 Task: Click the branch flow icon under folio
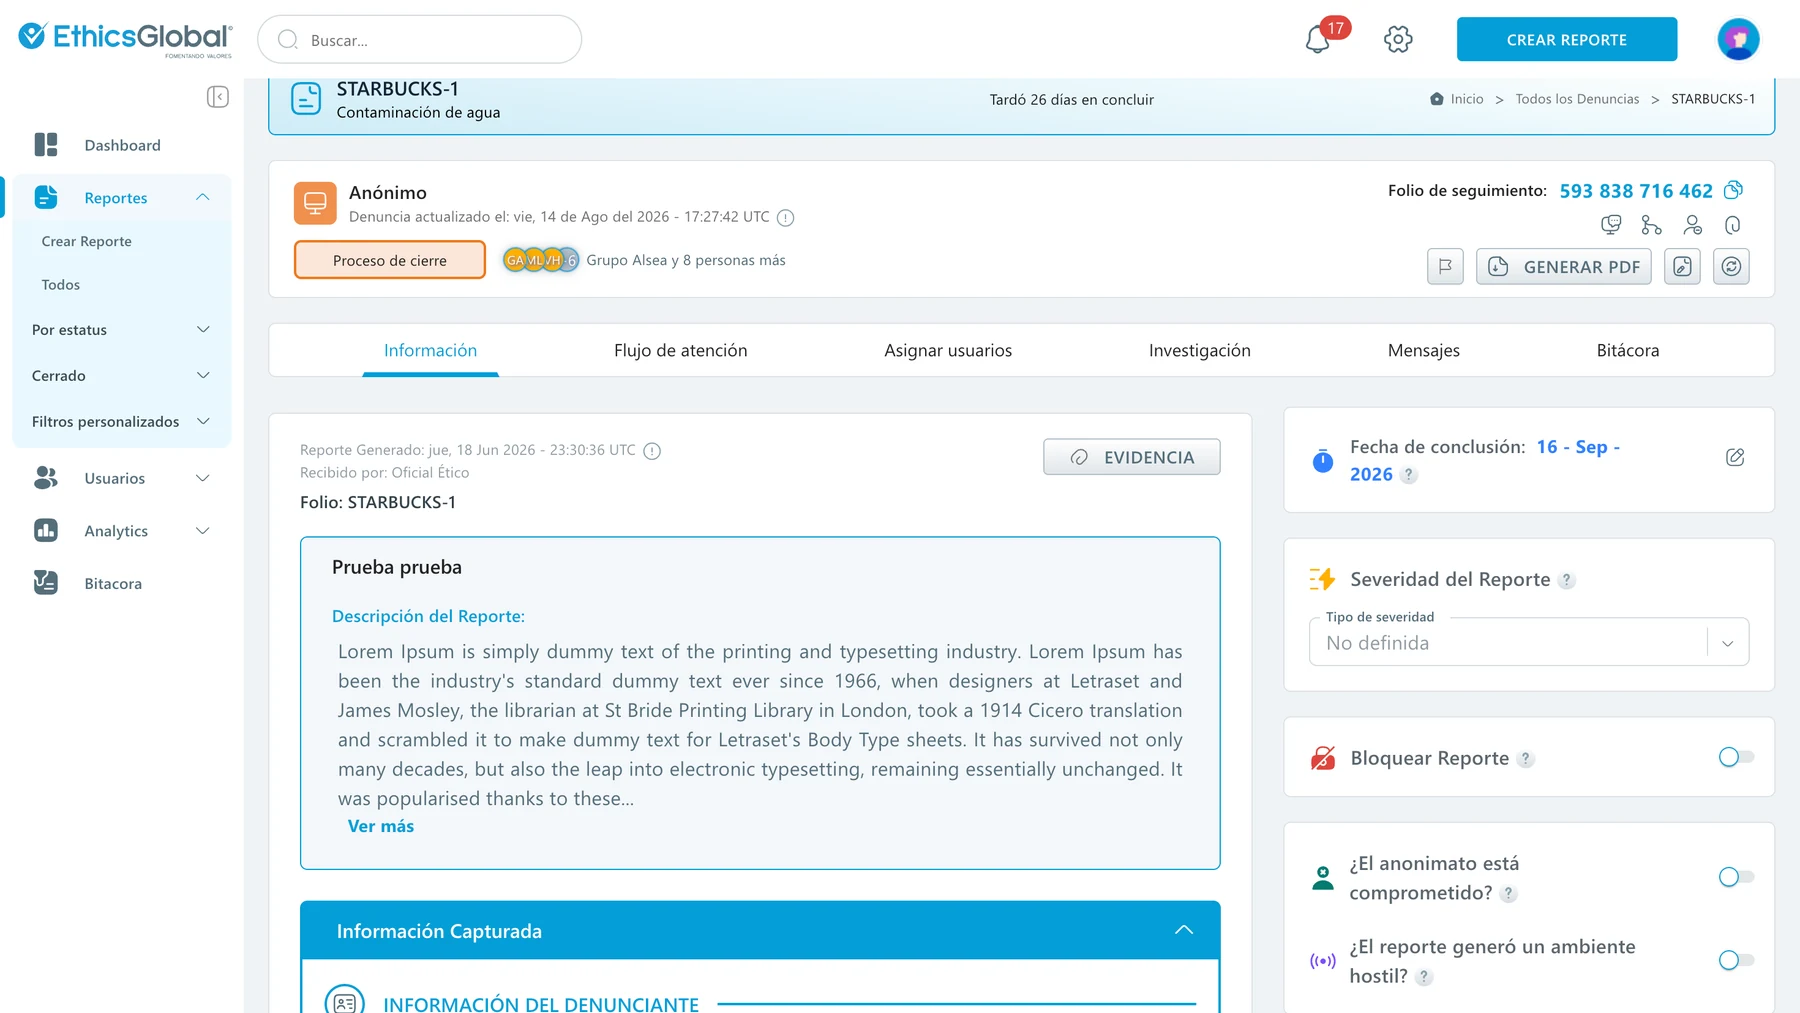[x=1651, y=225]
